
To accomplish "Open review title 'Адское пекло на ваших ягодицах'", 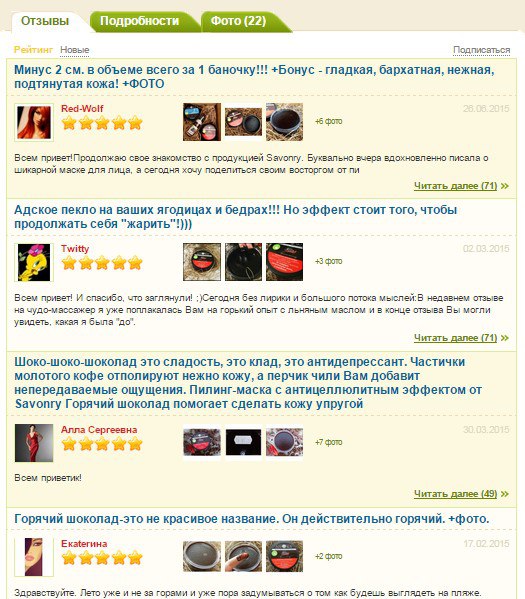I will point(235,217).
